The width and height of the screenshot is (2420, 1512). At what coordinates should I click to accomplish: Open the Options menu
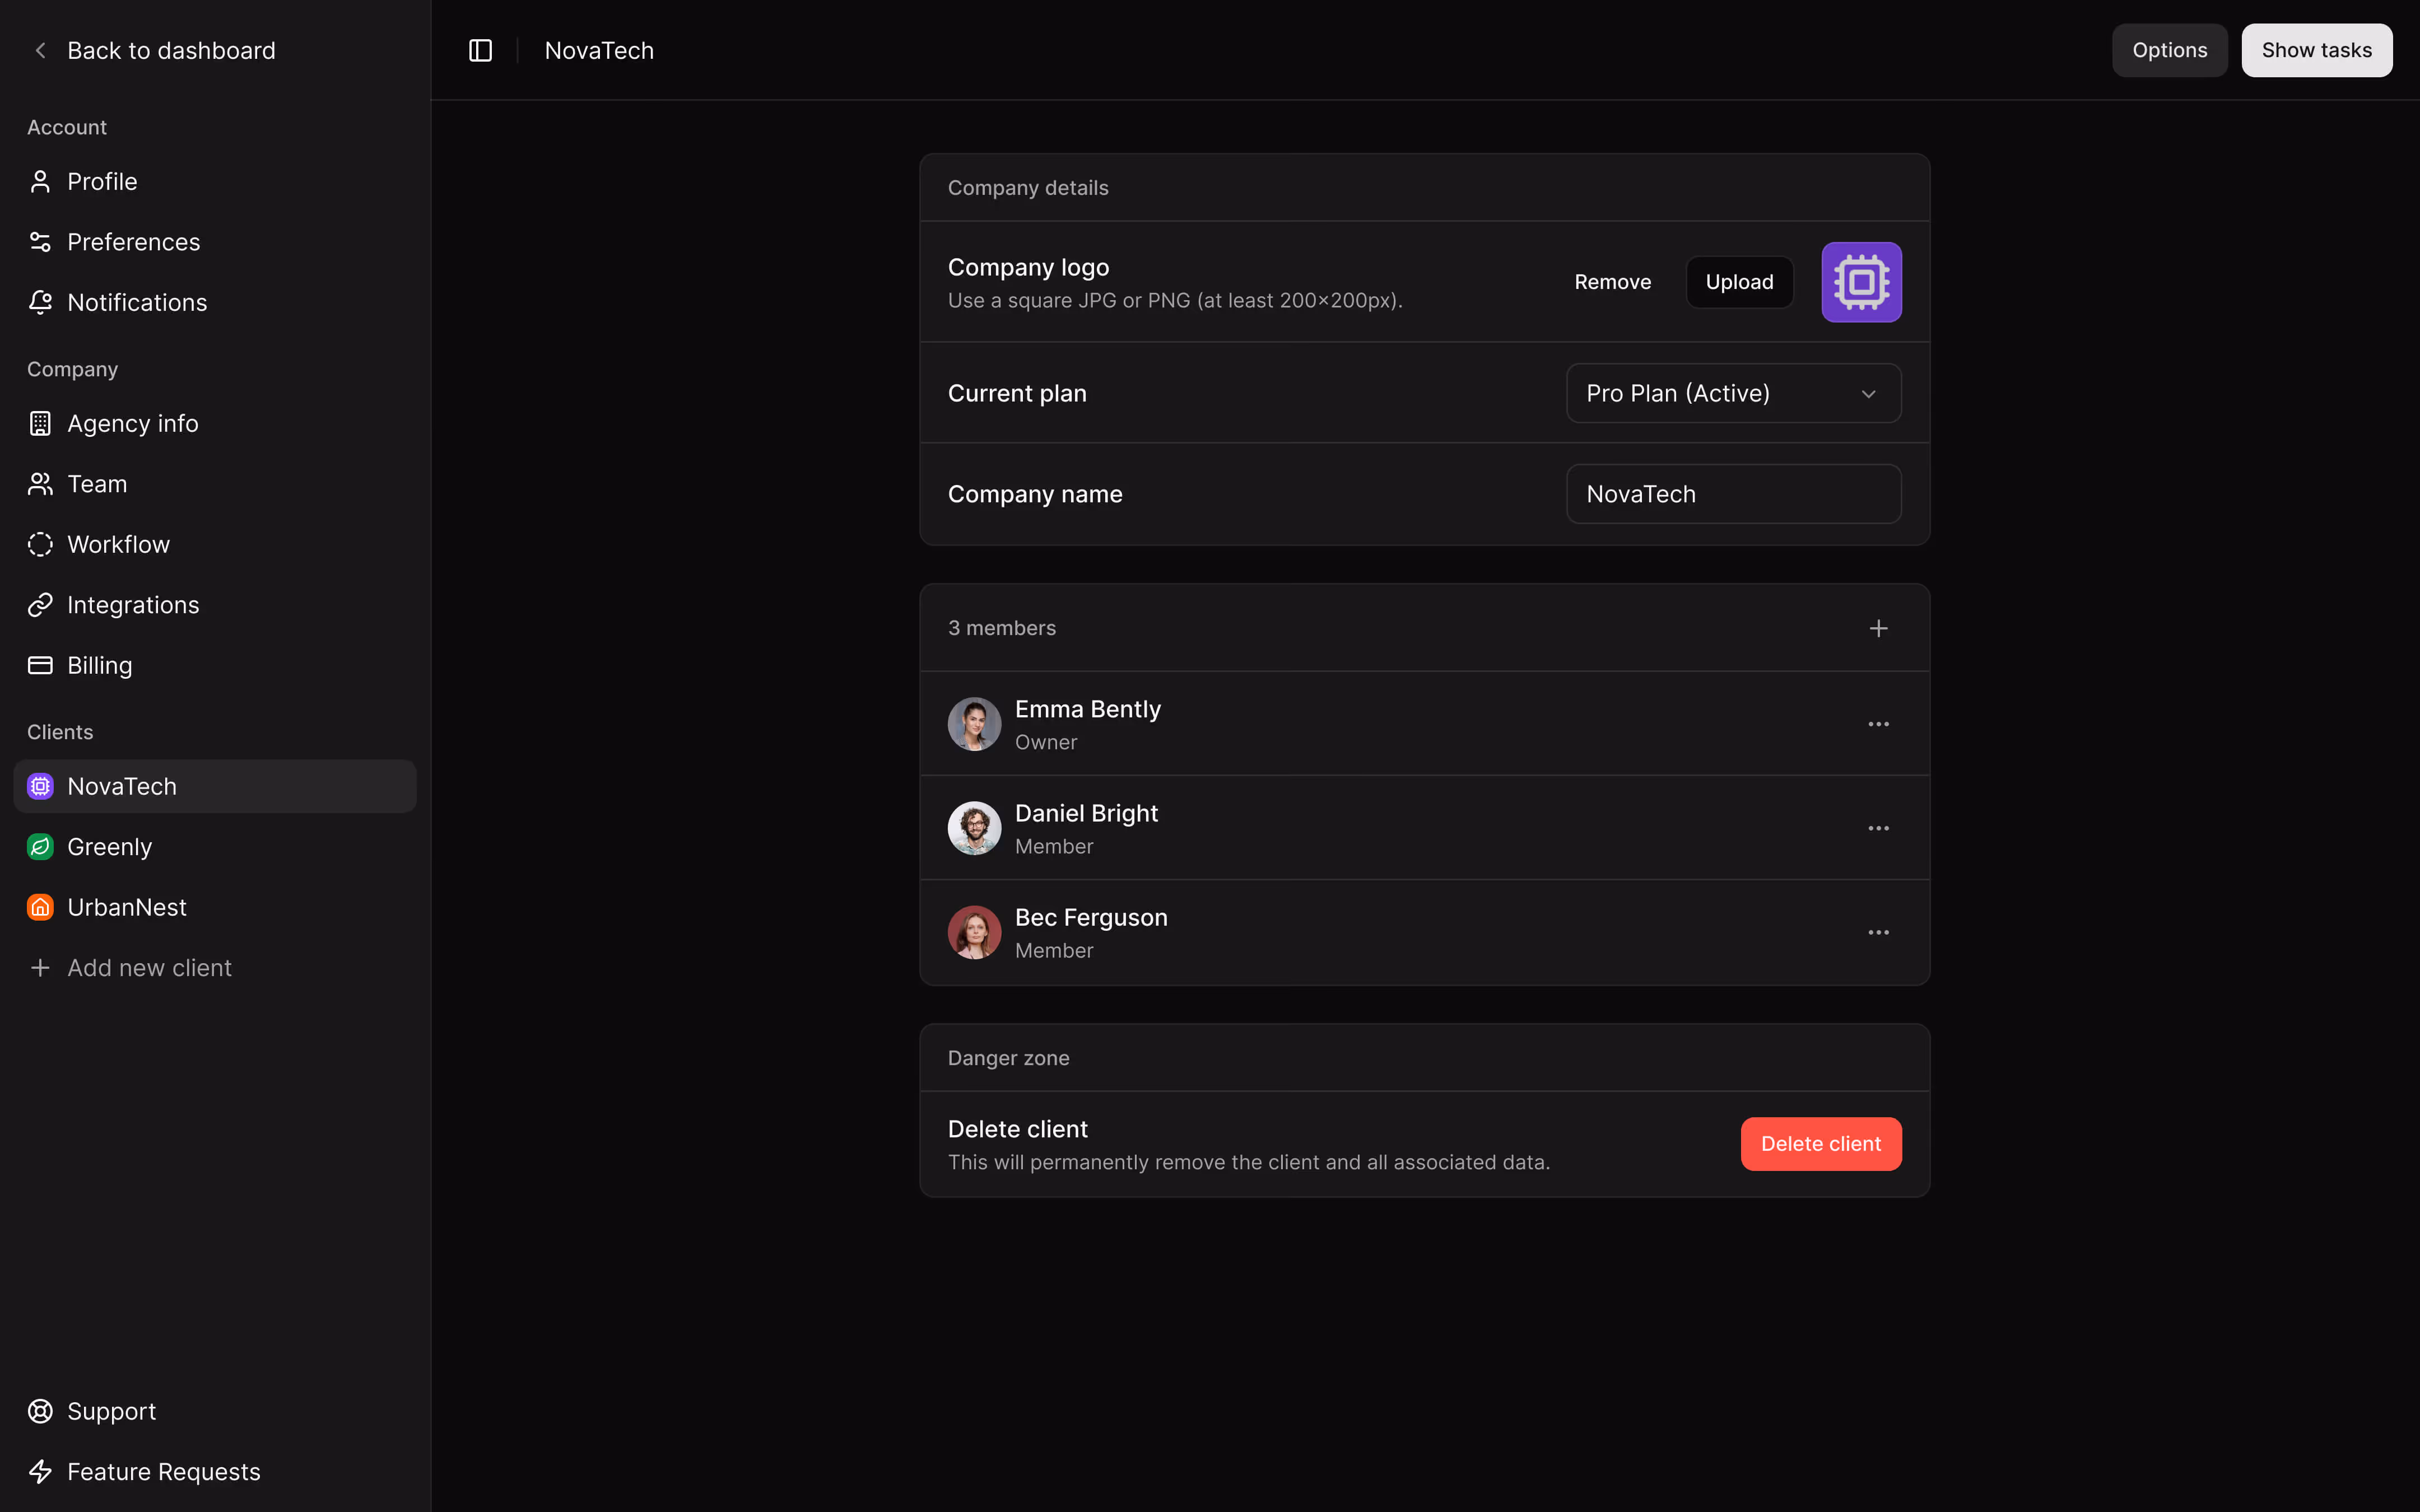coord(2169,50)
